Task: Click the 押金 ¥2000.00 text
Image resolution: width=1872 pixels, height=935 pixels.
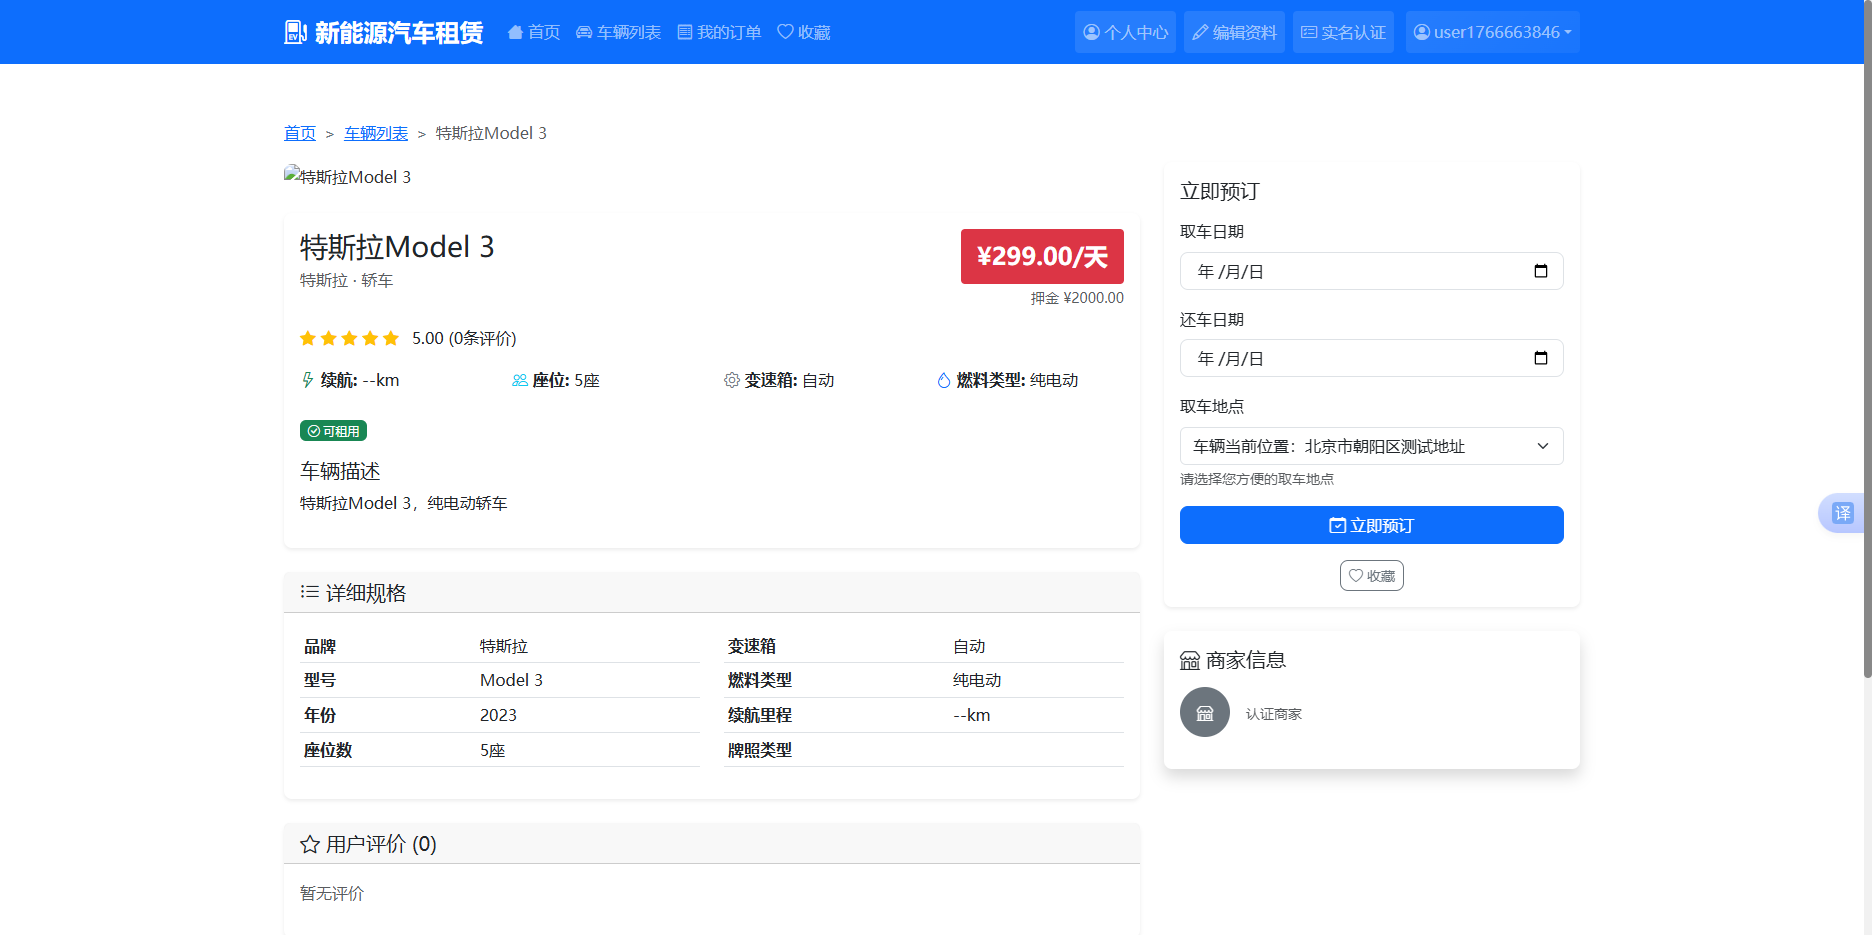Action: [1077, 298]
